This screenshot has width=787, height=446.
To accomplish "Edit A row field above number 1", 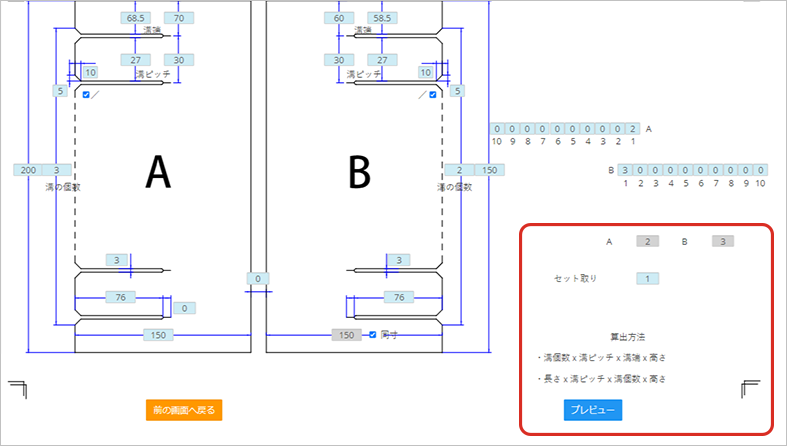I will pos(633,129).
